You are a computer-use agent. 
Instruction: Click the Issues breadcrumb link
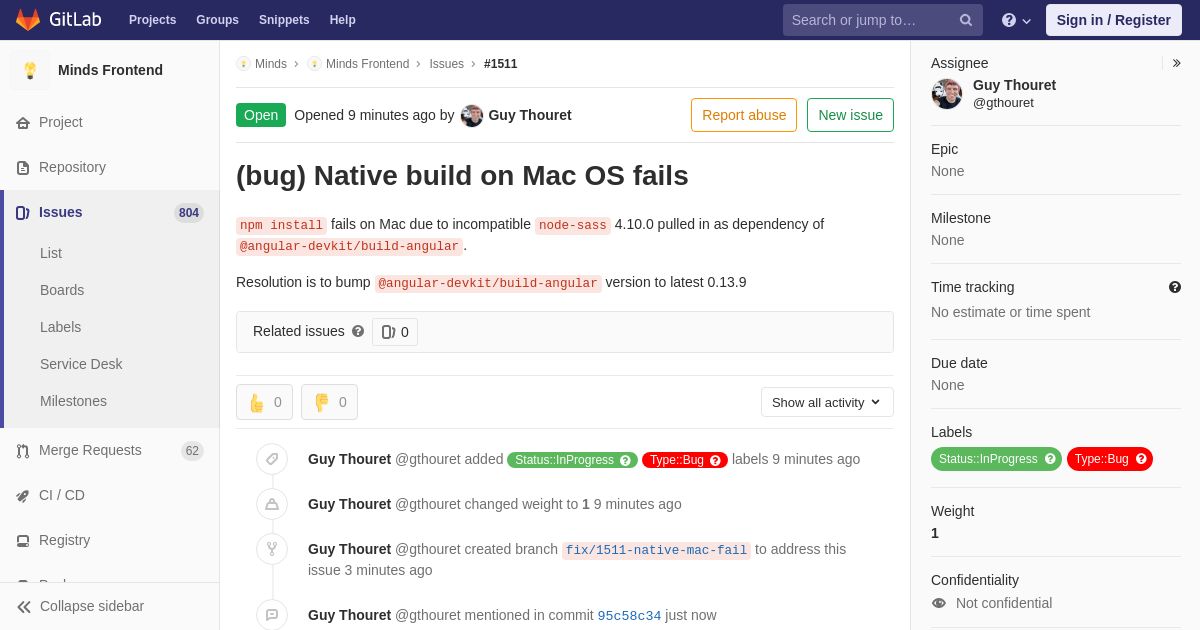pos(446,64)
